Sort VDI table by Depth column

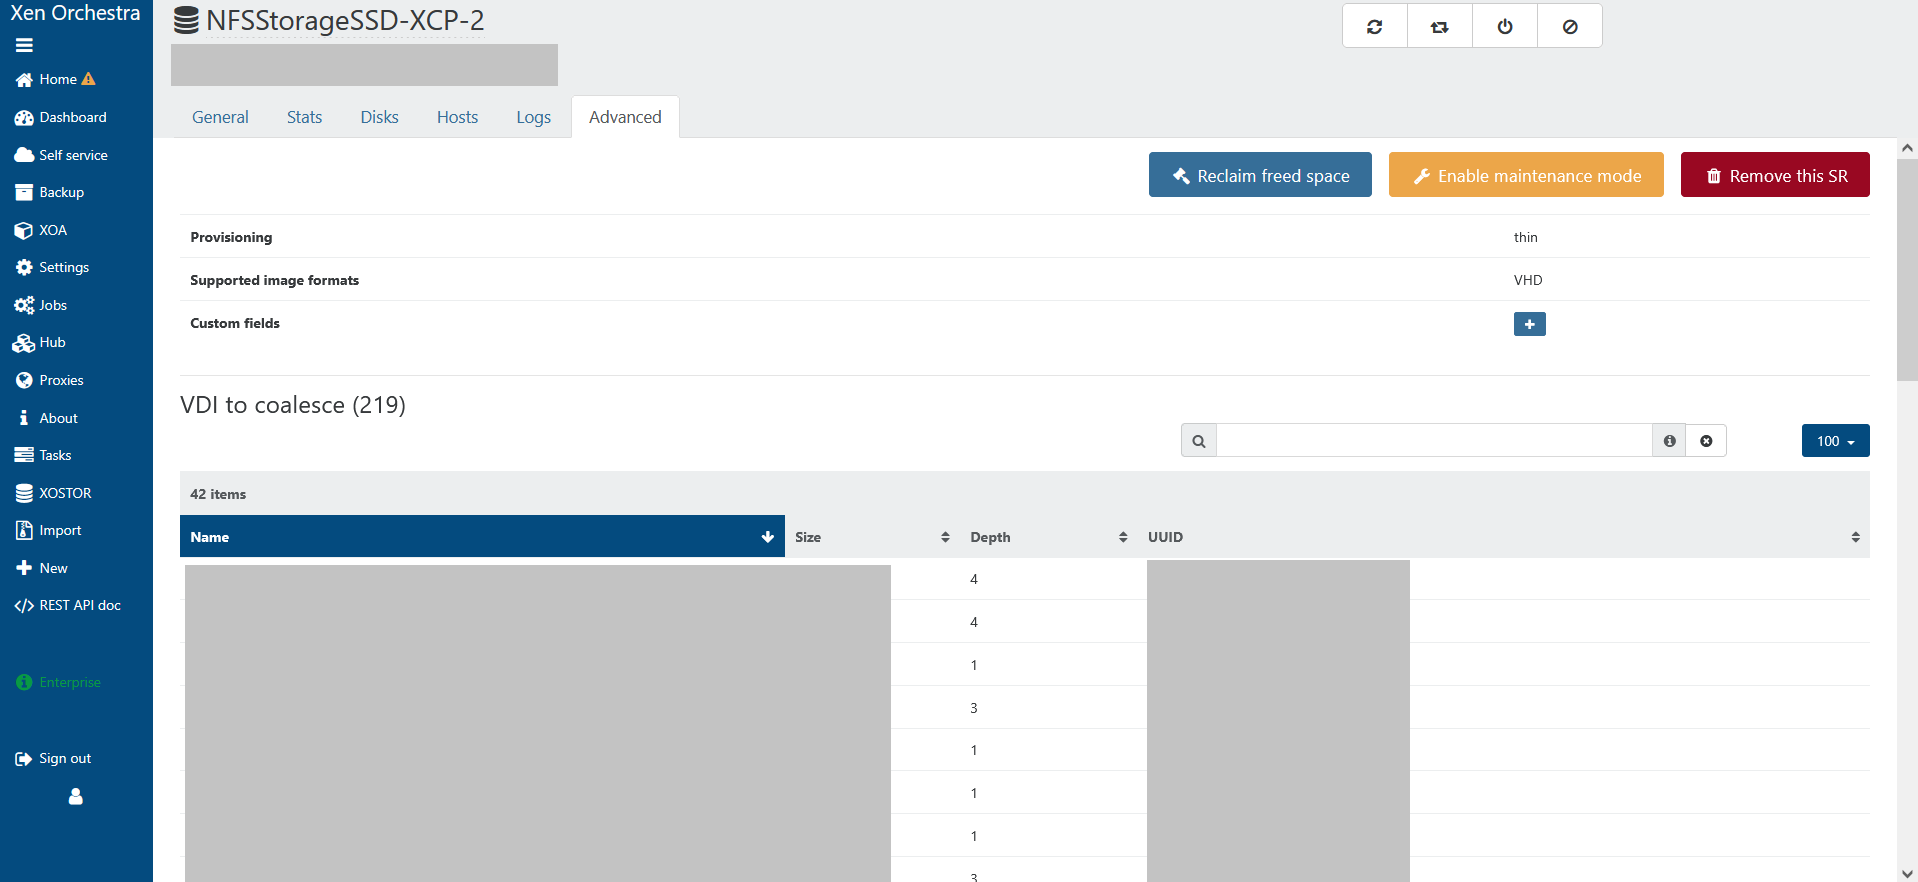1048,537
